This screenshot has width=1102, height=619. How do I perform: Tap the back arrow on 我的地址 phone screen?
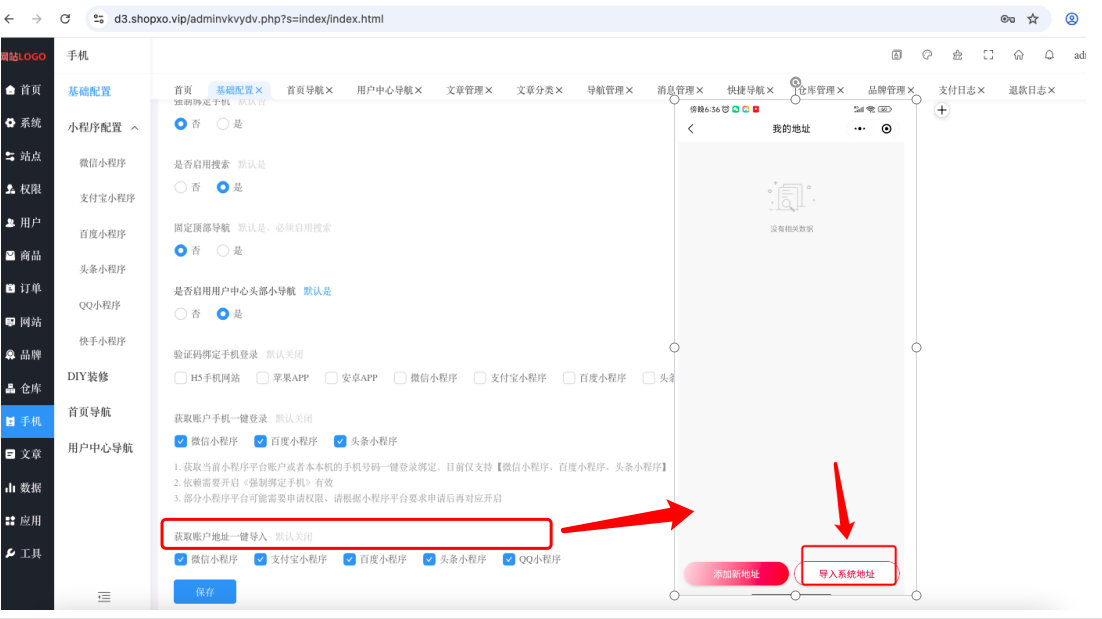691,129
